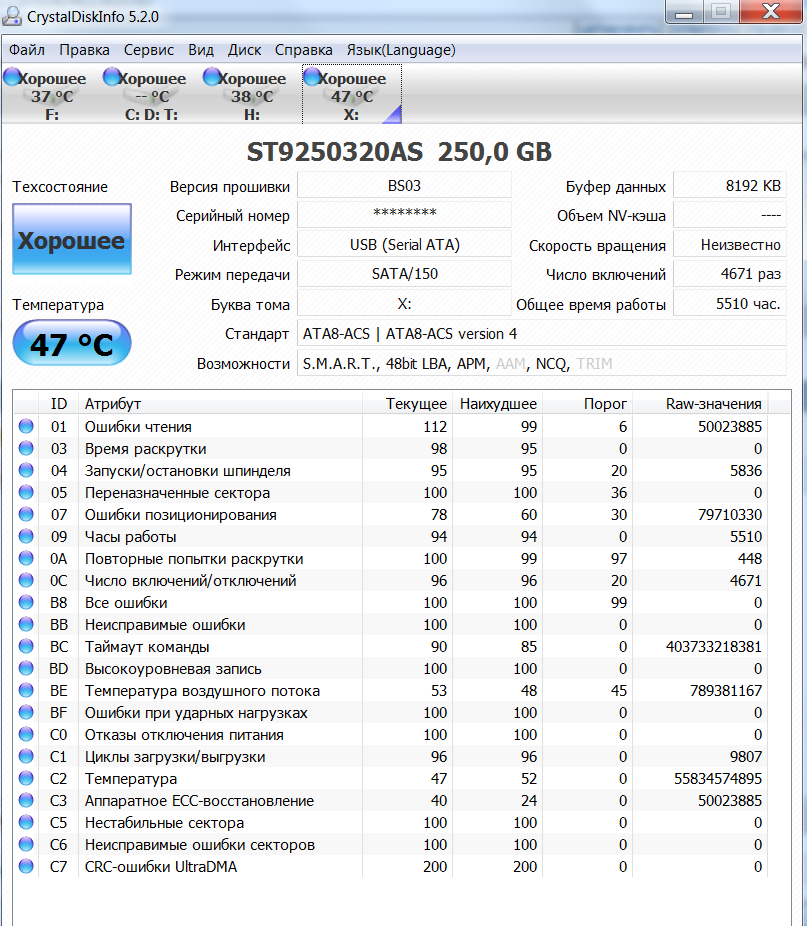Screen dimensions: 807x926
Task: Click status orb for 05 Переназначенные сектора
Action: (26, 493)
